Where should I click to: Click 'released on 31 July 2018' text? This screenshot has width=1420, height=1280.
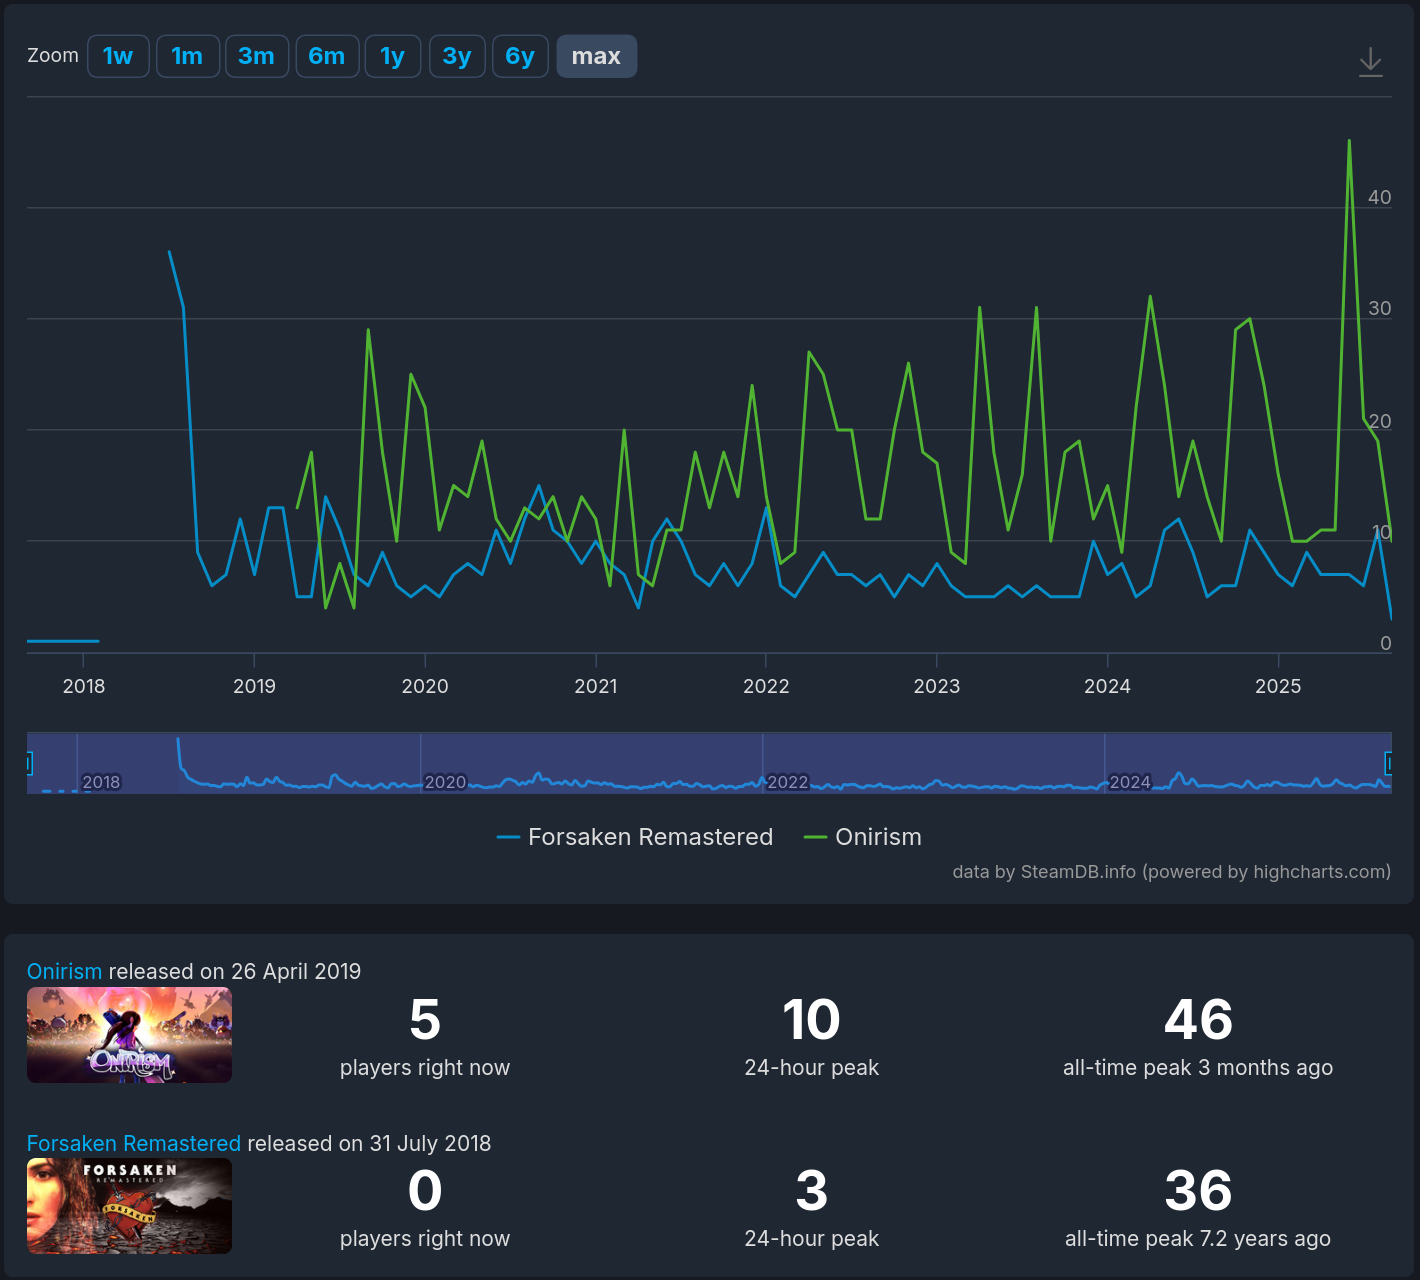click(369, 1143)
